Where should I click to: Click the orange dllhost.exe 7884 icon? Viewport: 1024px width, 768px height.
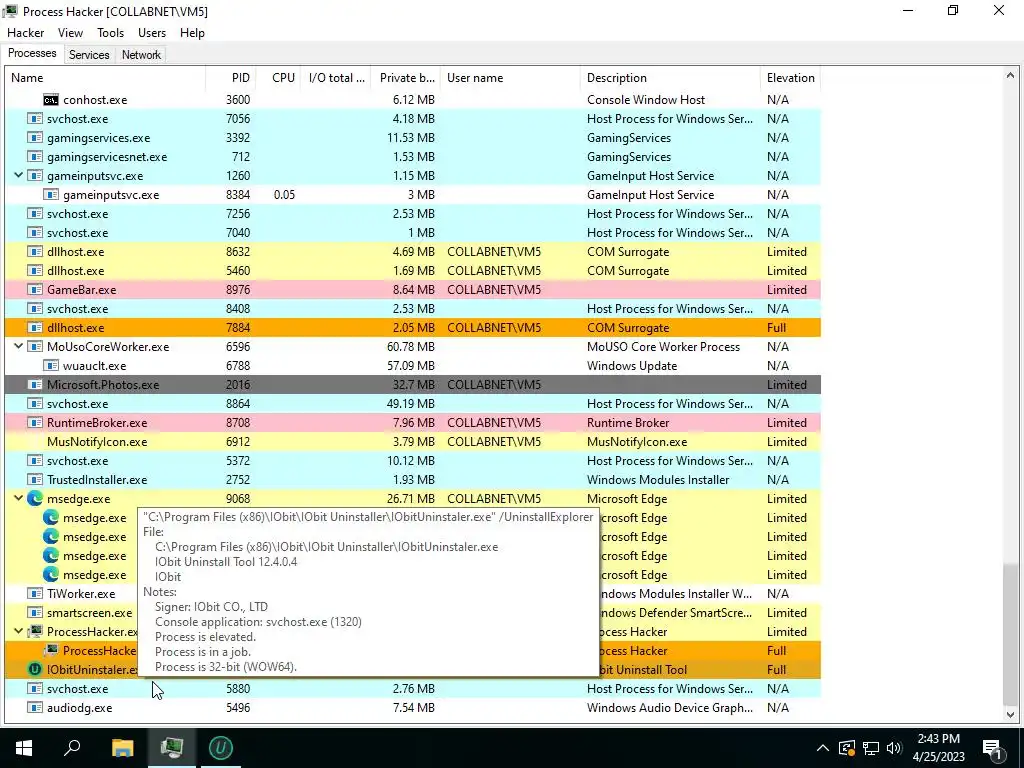(x=35, y=328)
